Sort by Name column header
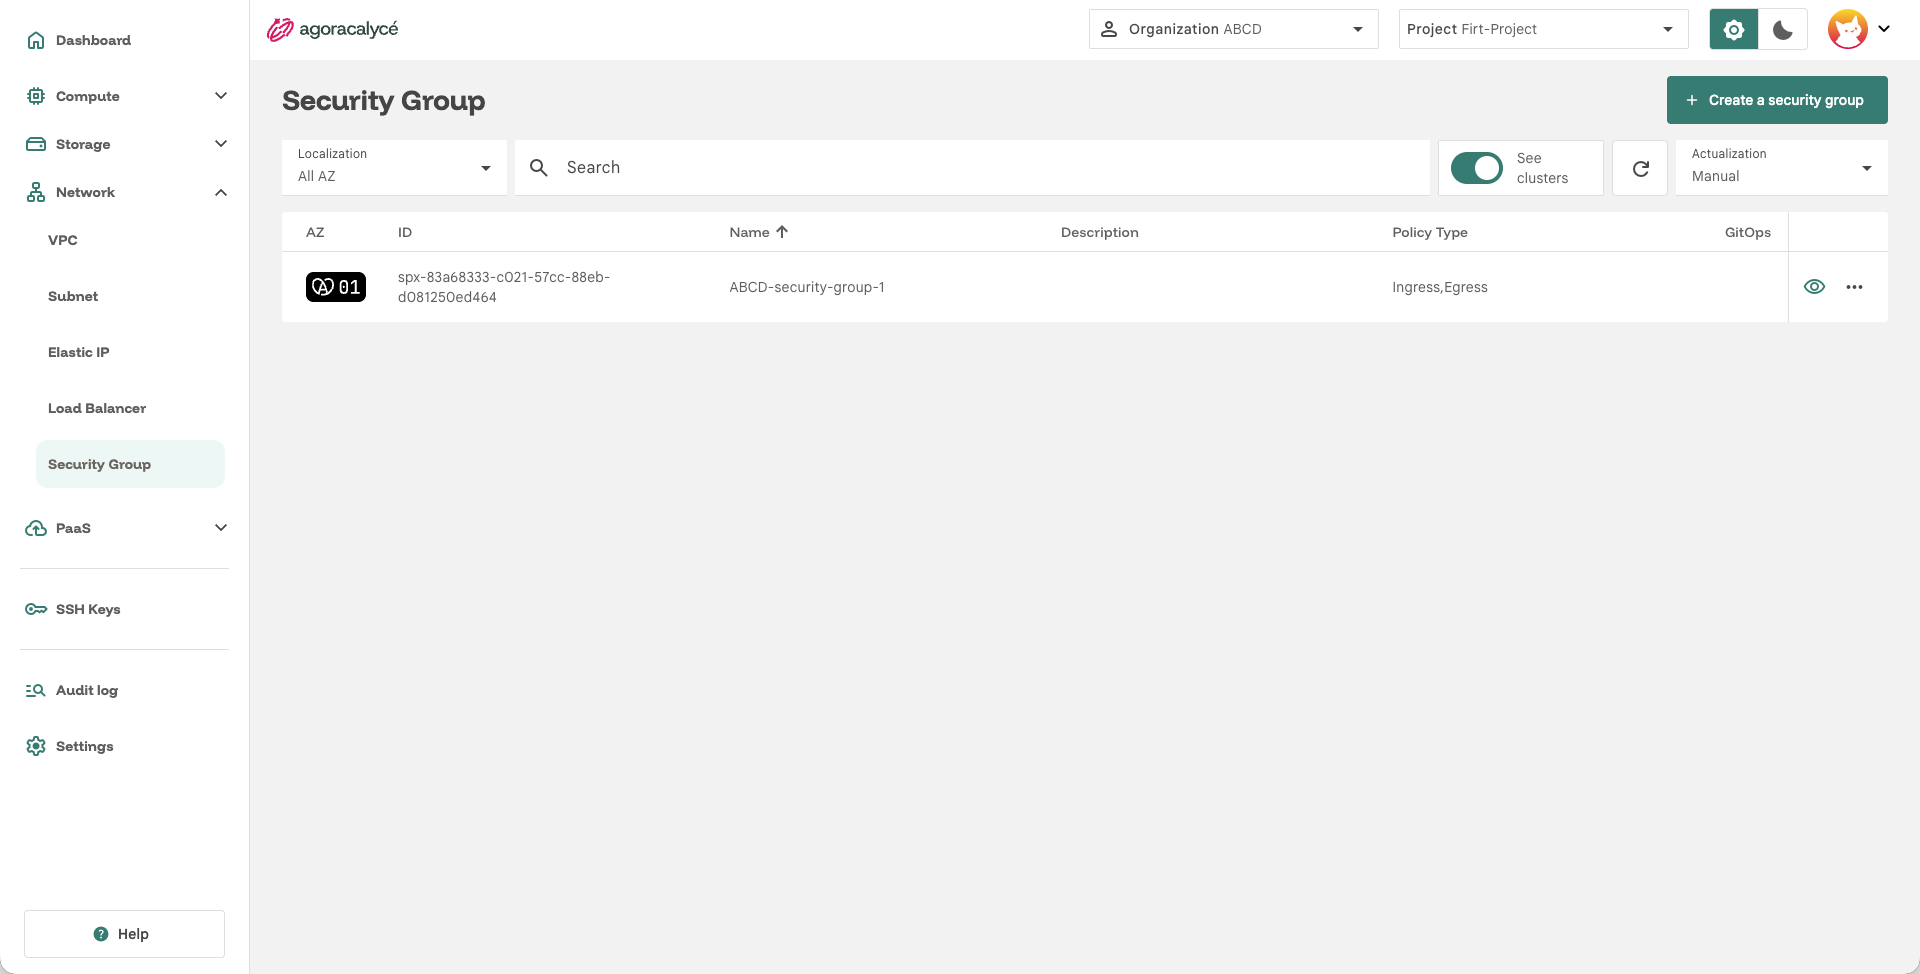Image resolution: width=1920 pixels, height=974 pixels. tap(749, 232)
